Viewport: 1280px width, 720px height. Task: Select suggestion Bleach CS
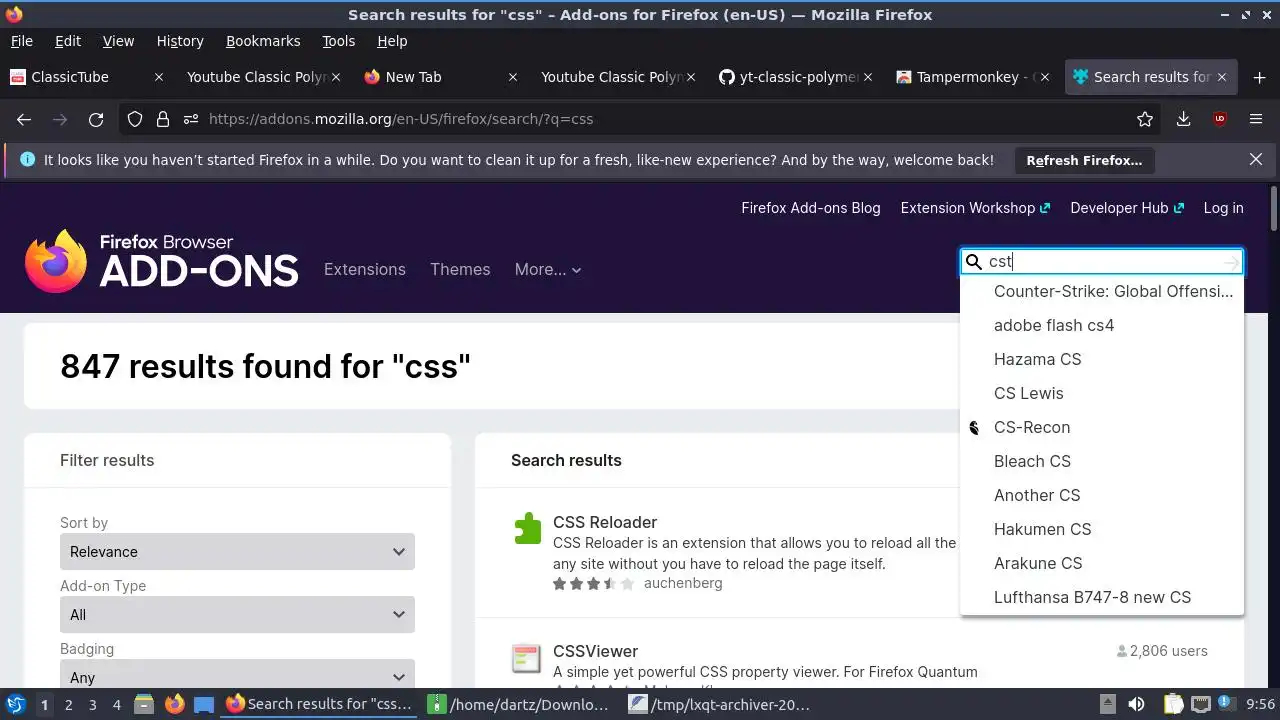pos(1101,461)
